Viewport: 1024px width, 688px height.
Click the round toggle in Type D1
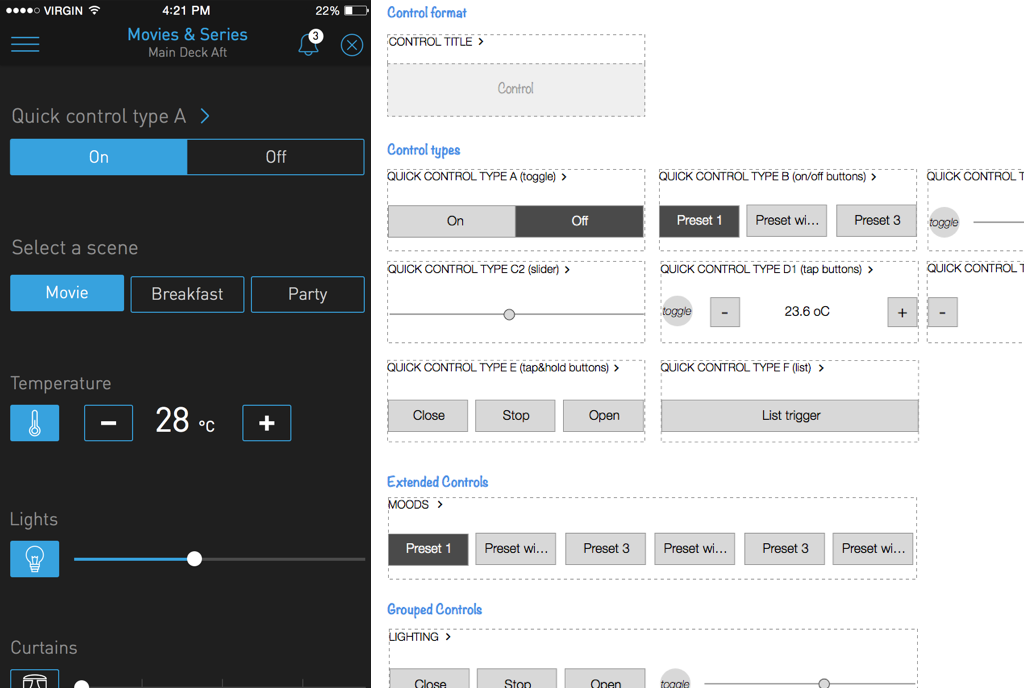coord(677,311)
